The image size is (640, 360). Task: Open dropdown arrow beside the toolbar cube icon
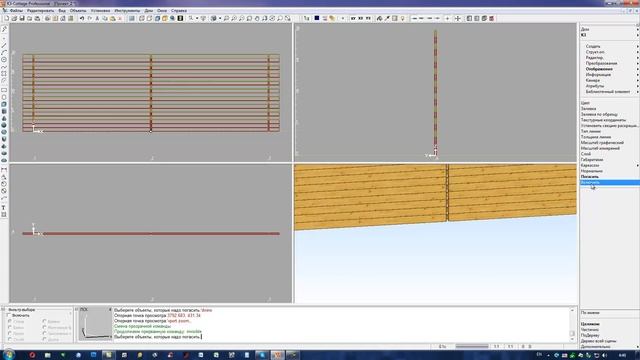(x=220, y=18)
